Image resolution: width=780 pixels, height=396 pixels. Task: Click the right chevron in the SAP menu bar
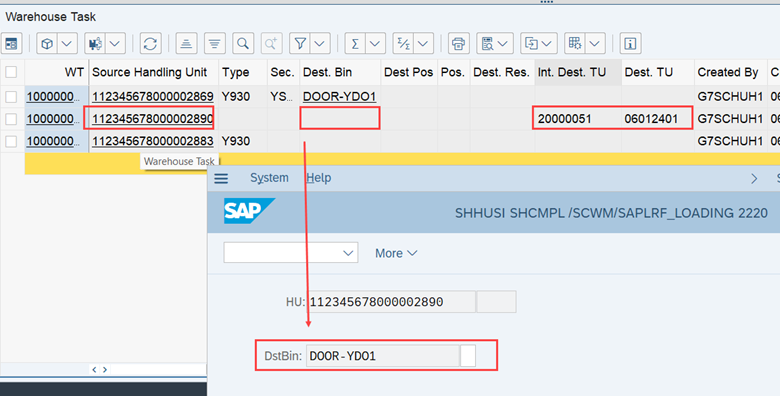(754, 179)
